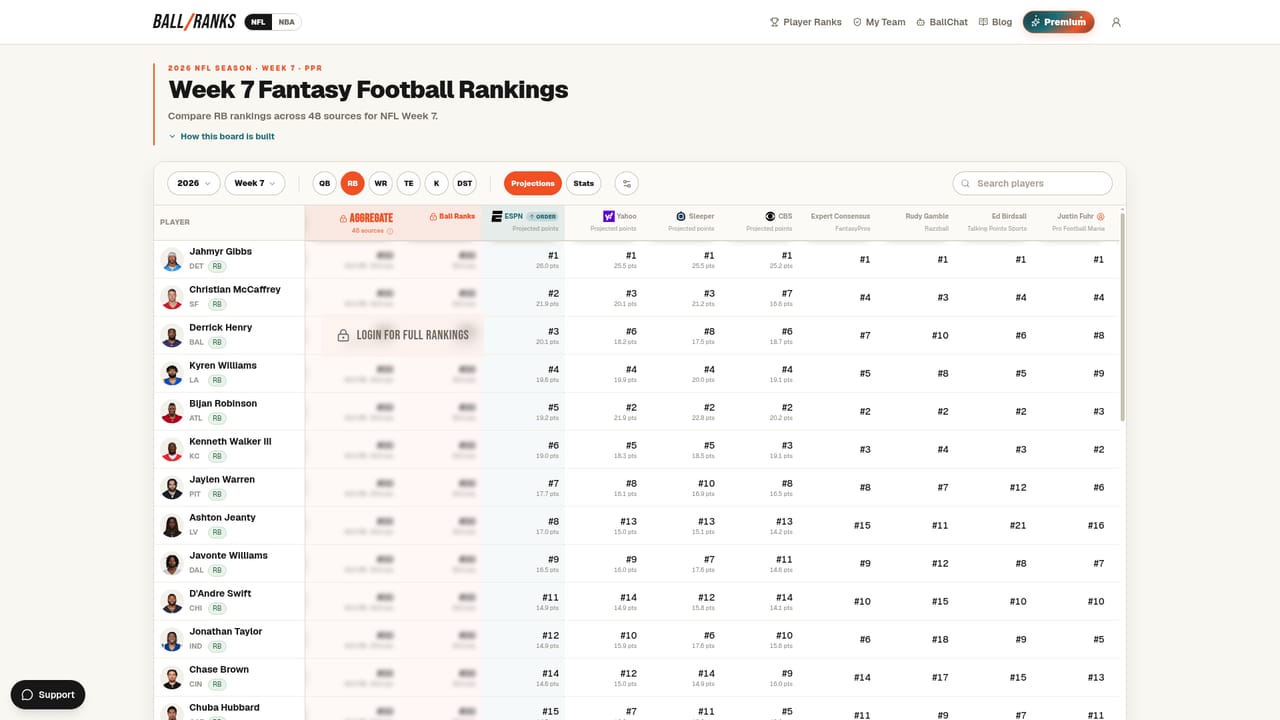Image resolution: width=1280 pixels, height=720 pixels.
Task: Toggle ESPN sort order badge
Action: point(542,216)
